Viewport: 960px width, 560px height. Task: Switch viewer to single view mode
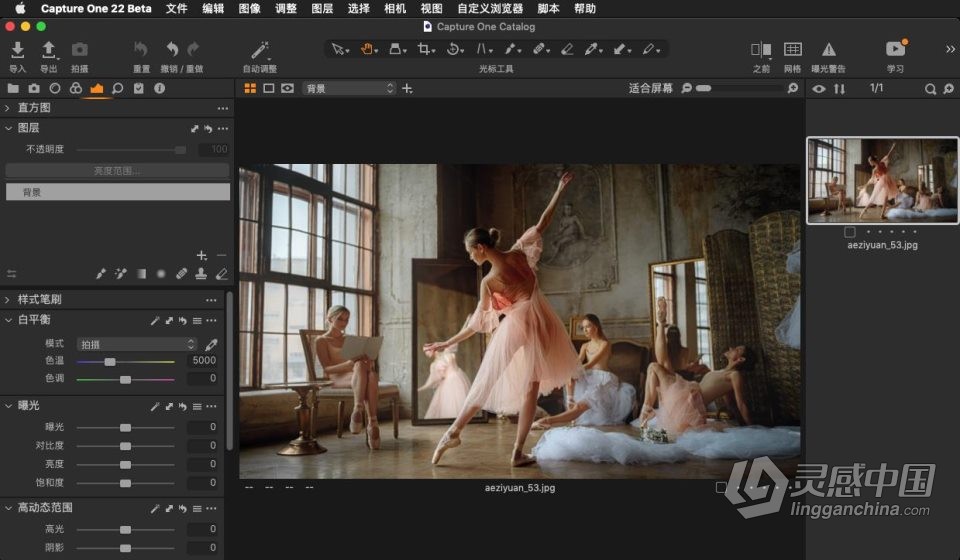pyautogui.click(x=268, y=89)
